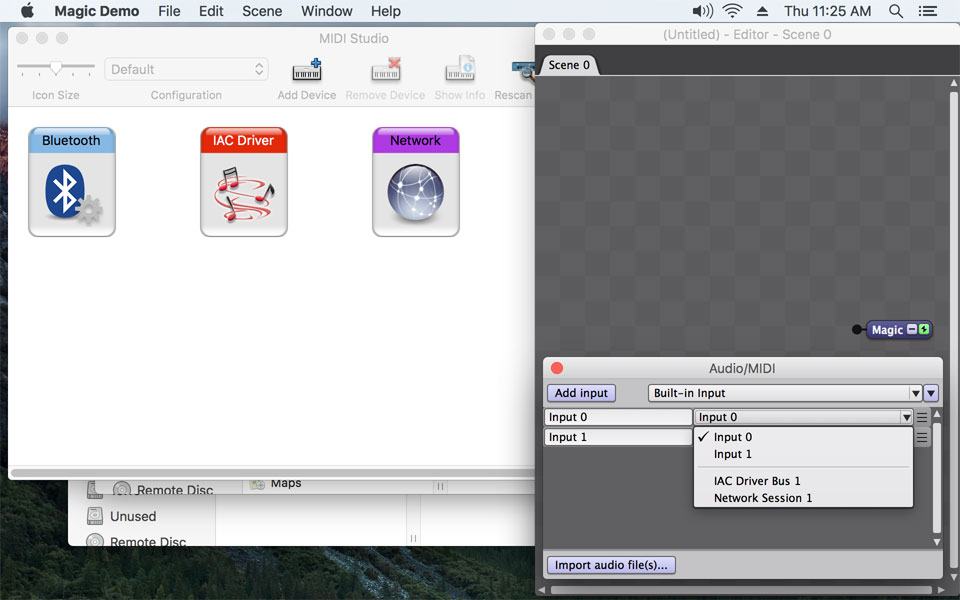
Task: Open the Bluetooth device icon in MIDI Studio
Action: tap(72, 182)
